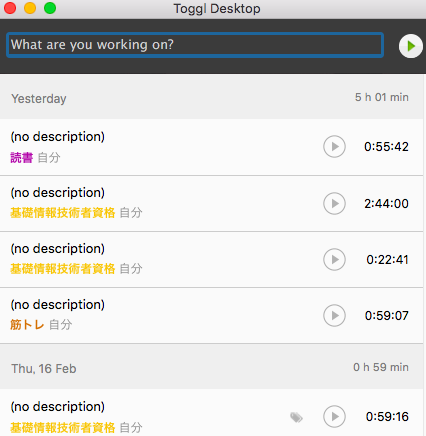Click tag icon on 0:59:16 entry
426x436 pixels.
point(296,417)
